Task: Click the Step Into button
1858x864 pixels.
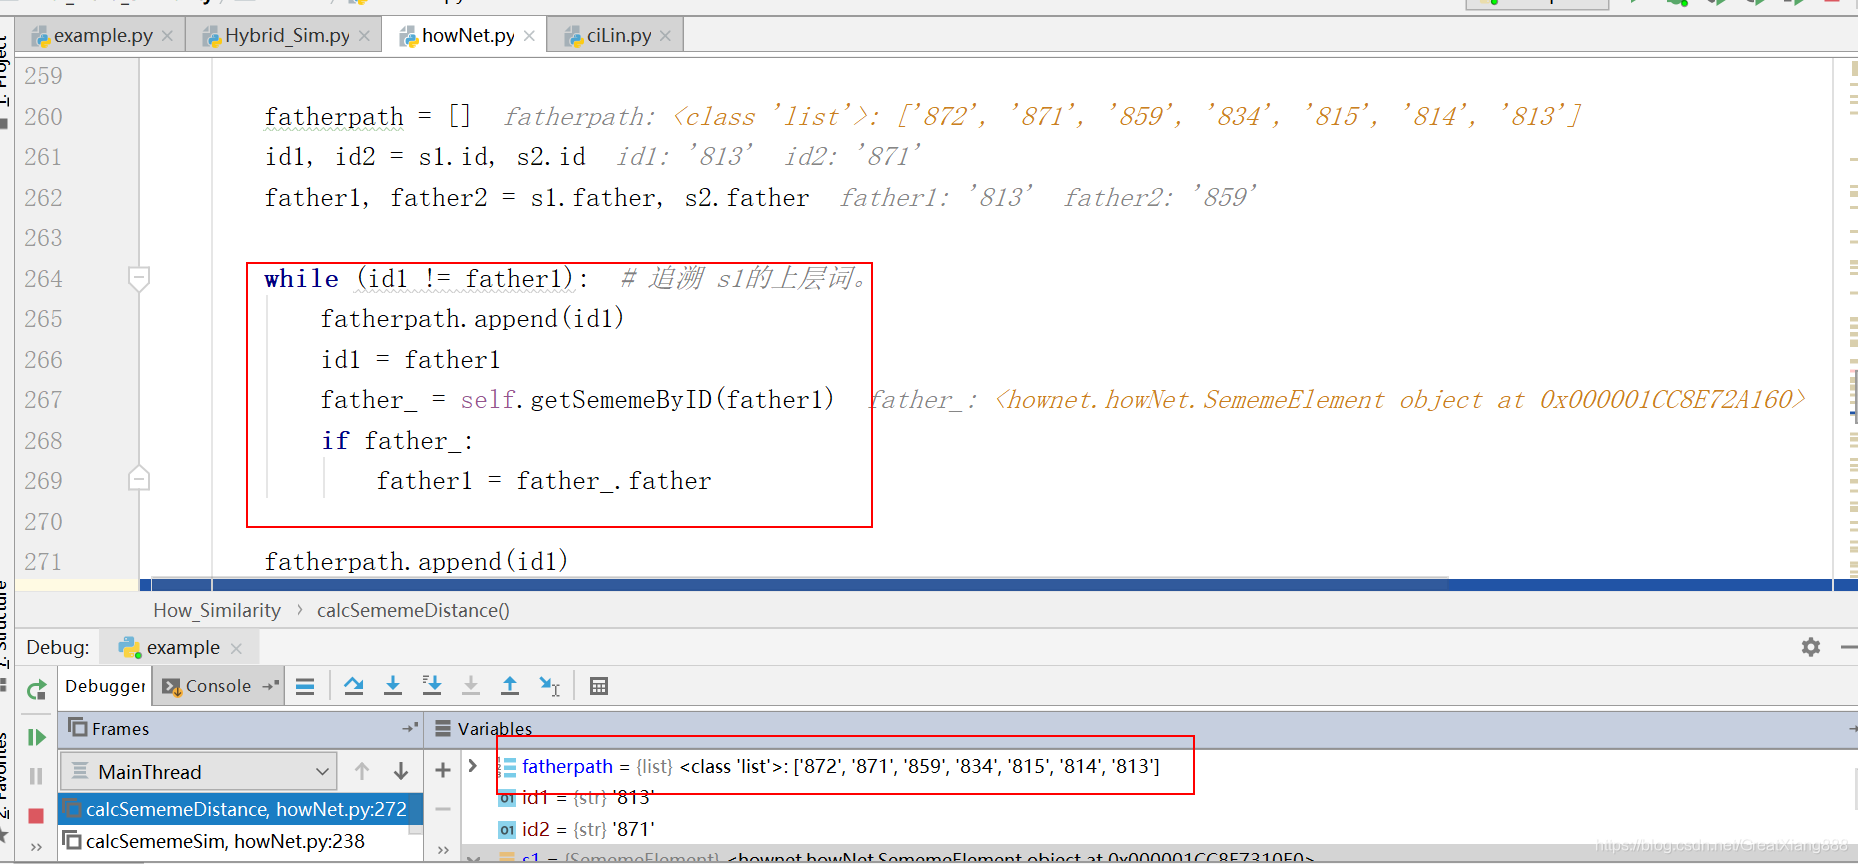Action: point(393,686)
